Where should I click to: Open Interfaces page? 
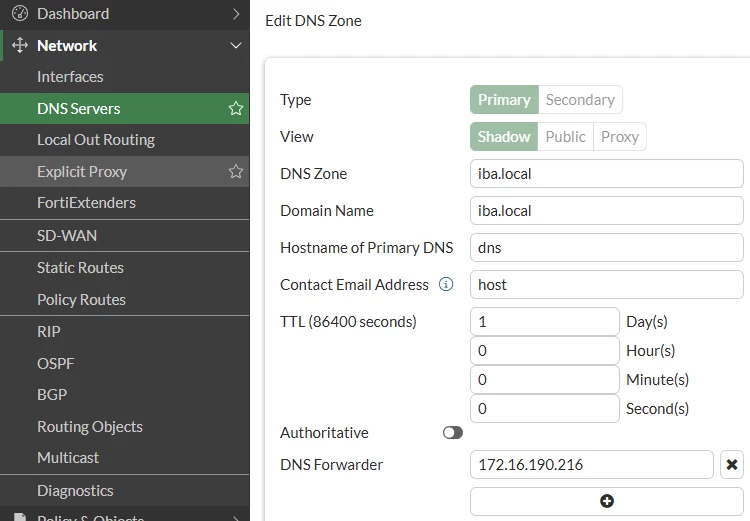[x=124, y=77]
